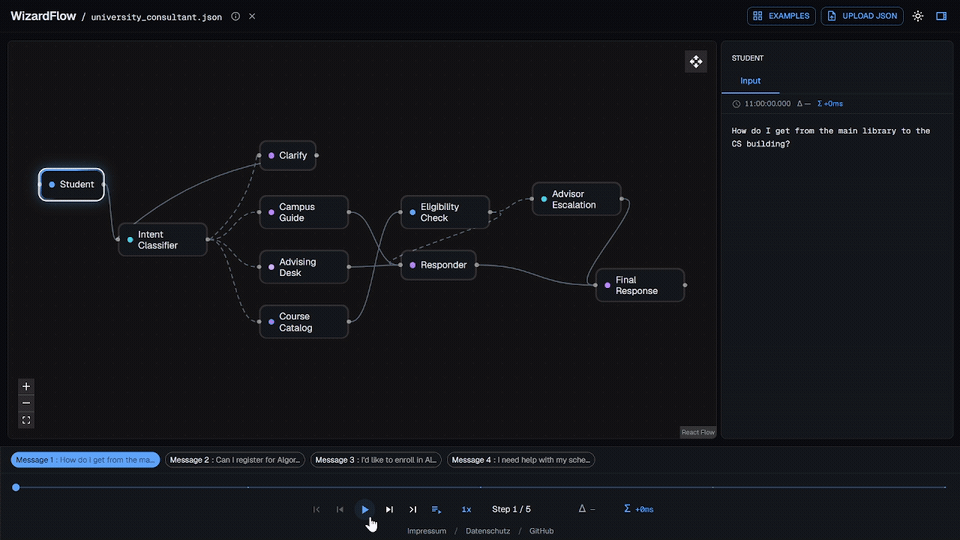Go to previous step icon
Viewport: 960px width, 540px height.
coord(340,509)
